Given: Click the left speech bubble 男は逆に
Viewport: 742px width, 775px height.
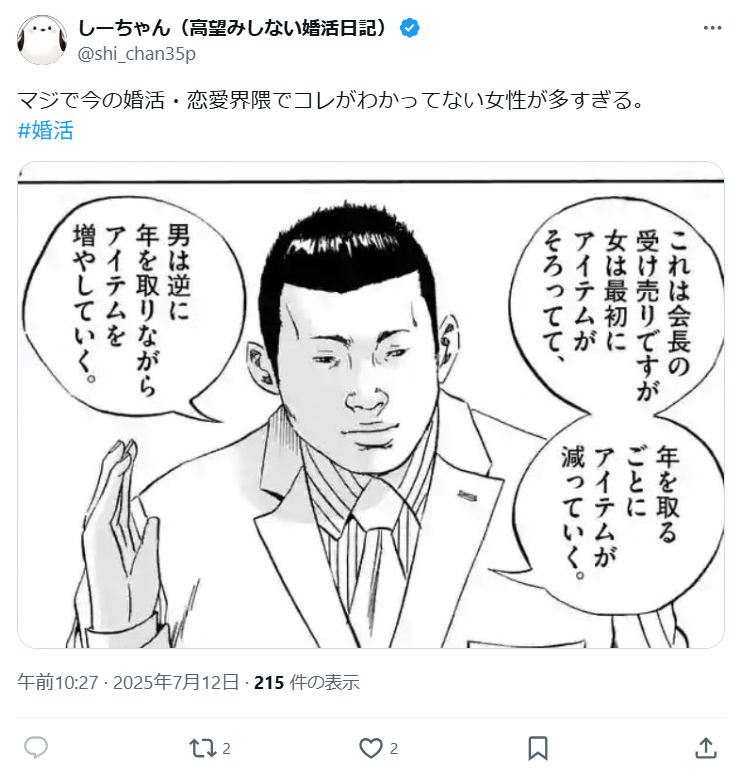Looking at the screenshot, I should [134, 307].
